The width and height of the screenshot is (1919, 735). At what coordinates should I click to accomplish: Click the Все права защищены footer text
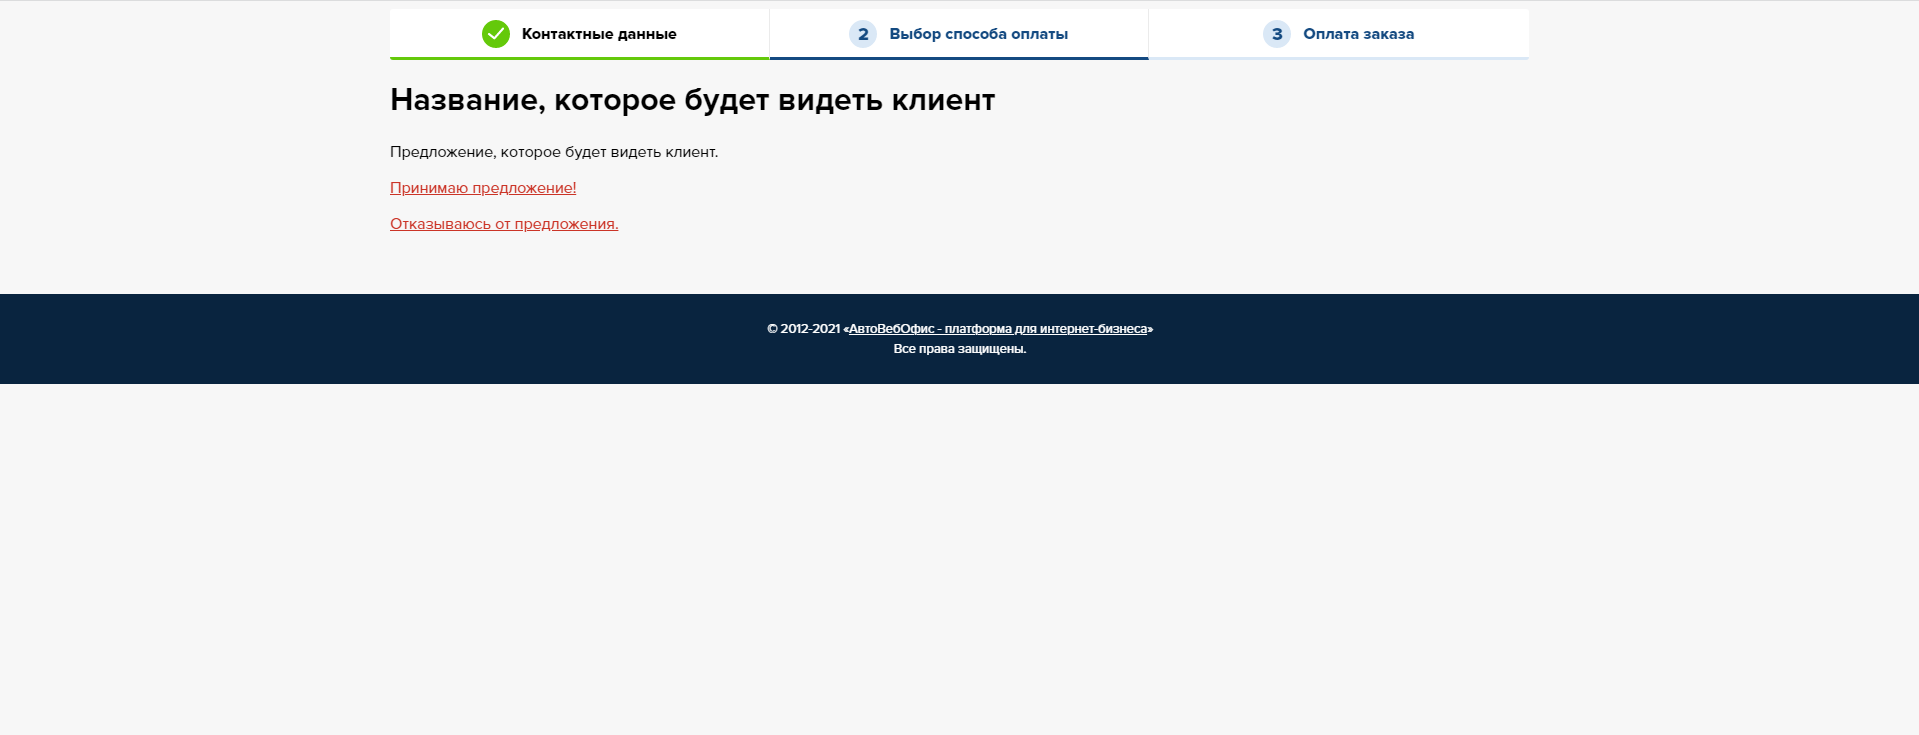click(959, 349)
